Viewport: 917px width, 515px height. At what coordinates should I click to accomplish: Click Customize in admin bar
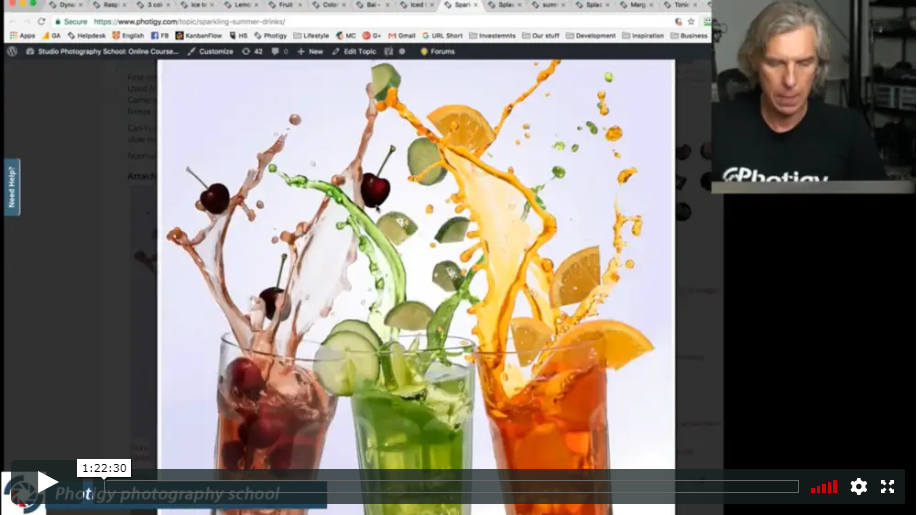point(211,51)
